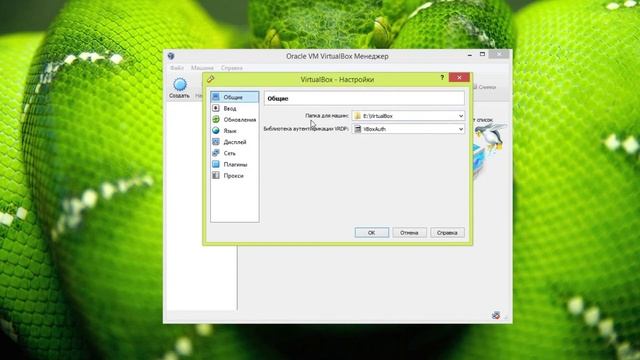Expand the VRDP authentication library dropdown arrow
640x360 pixels.
461,129
